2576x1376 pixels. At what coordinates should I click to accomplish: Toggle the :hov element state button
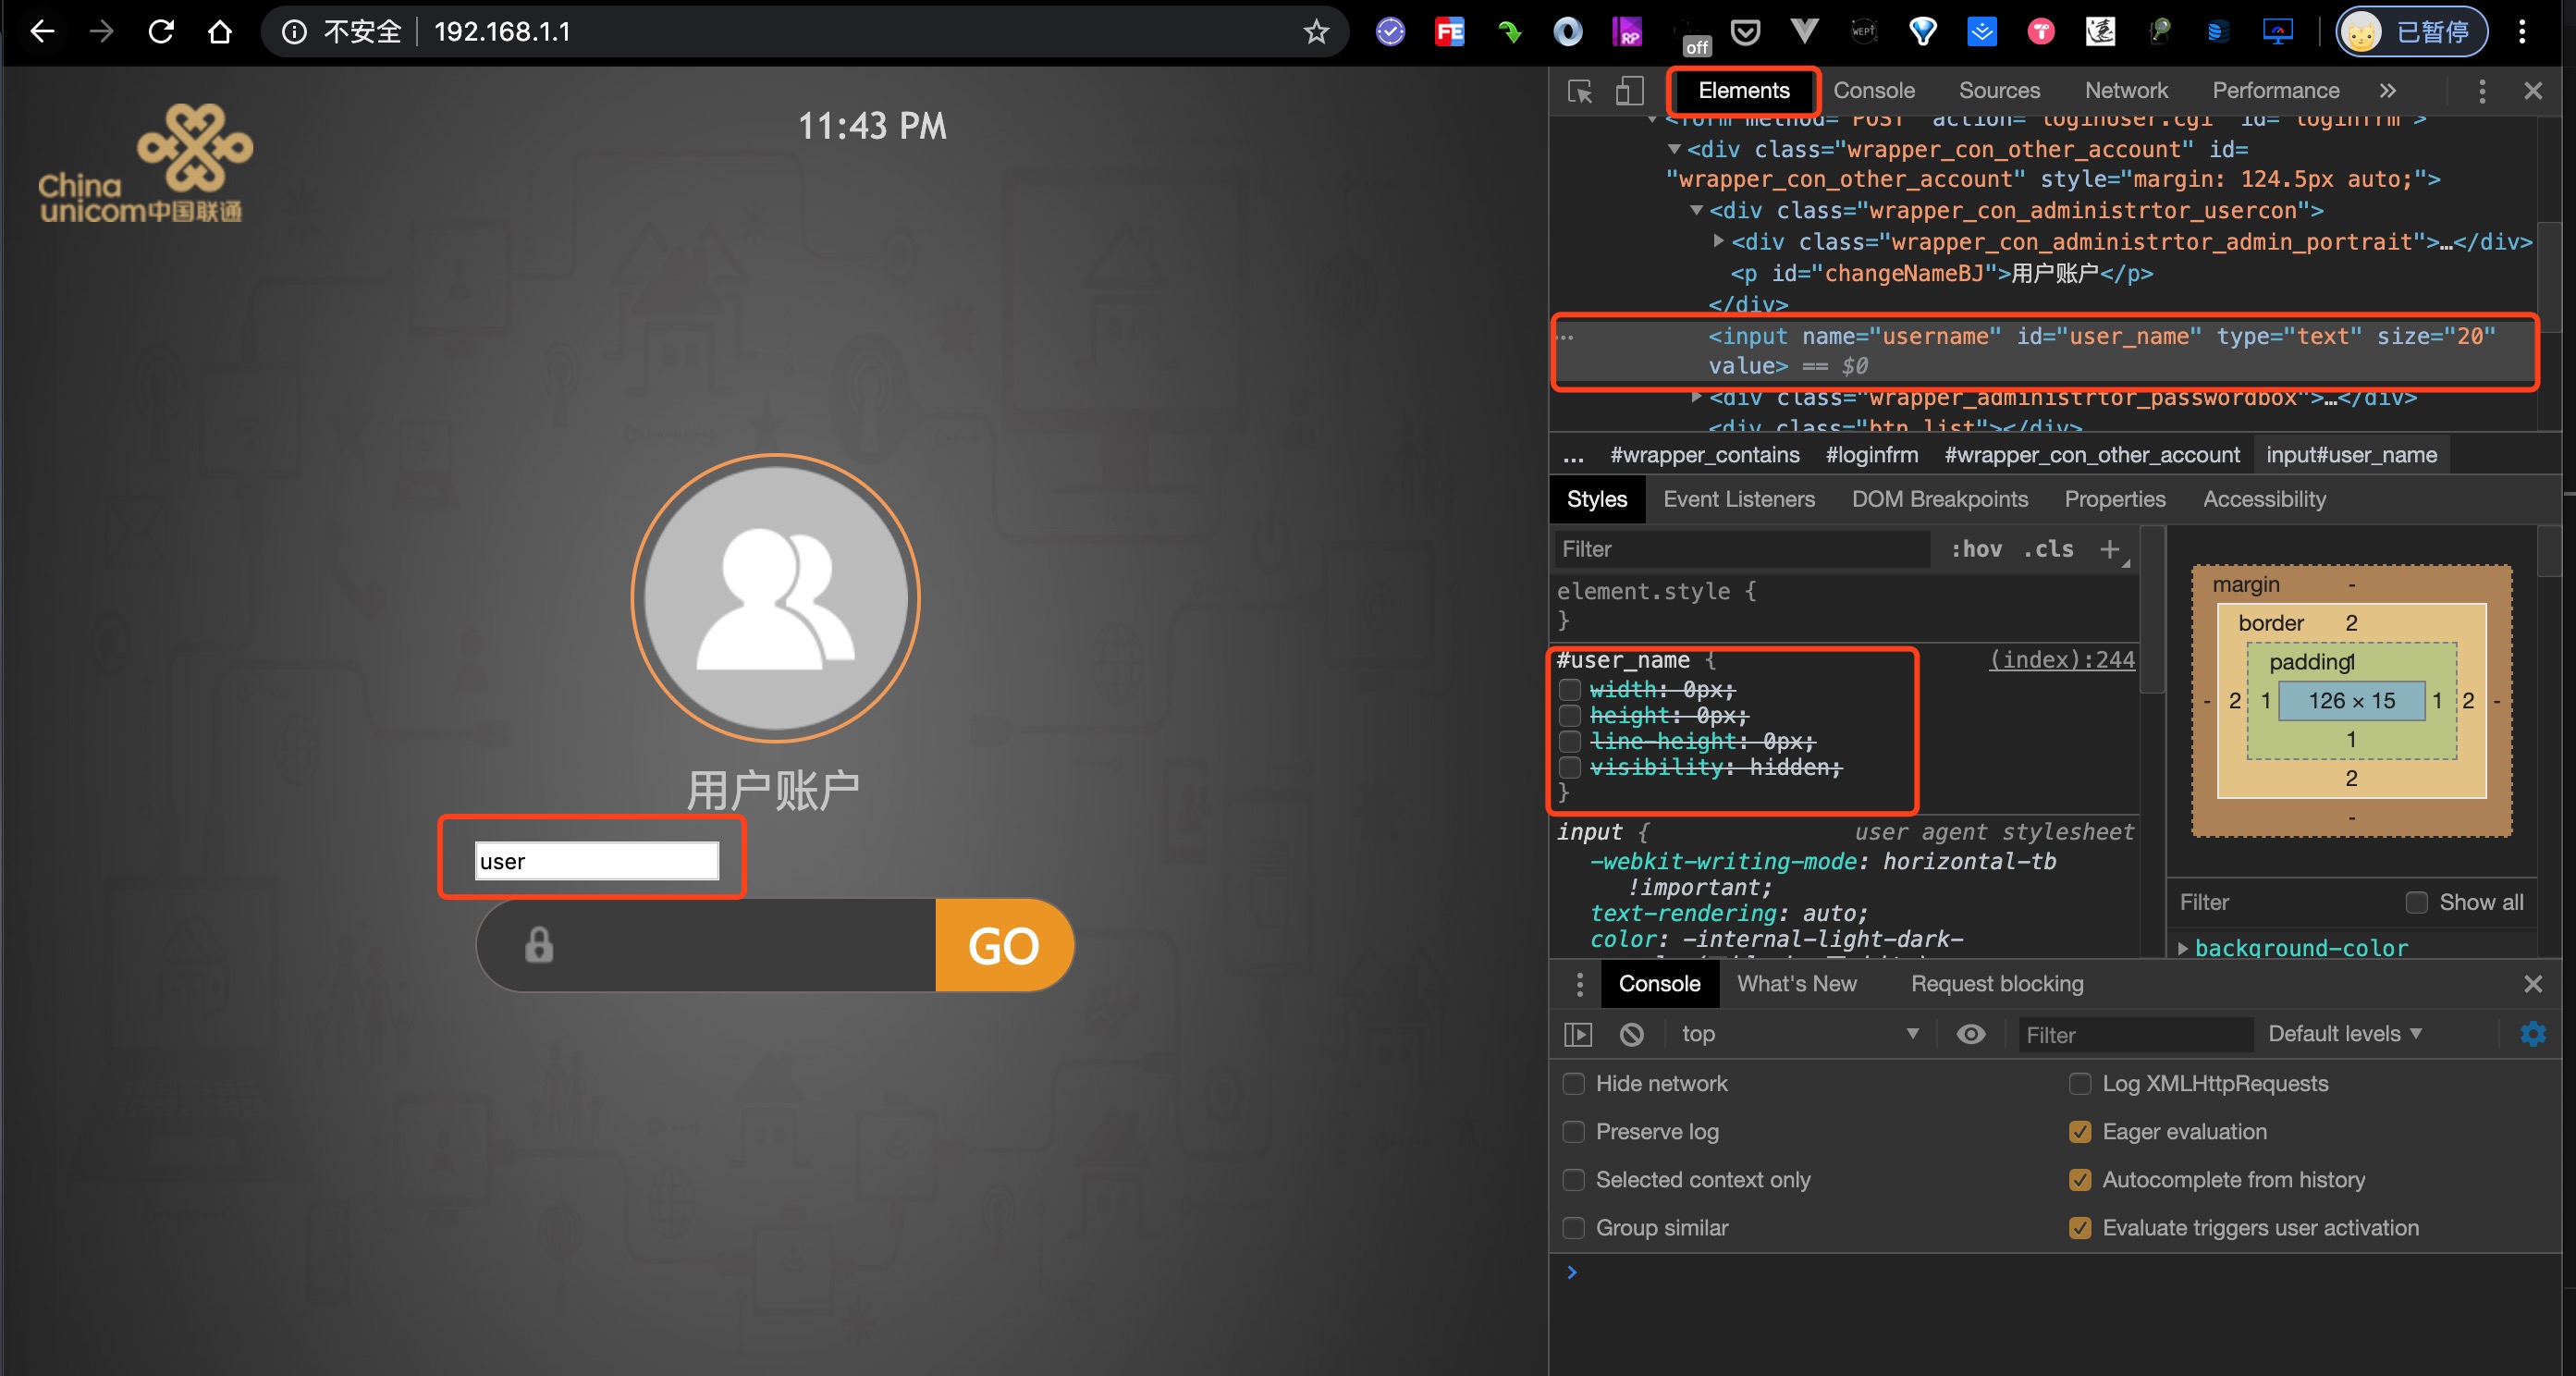1976,549
